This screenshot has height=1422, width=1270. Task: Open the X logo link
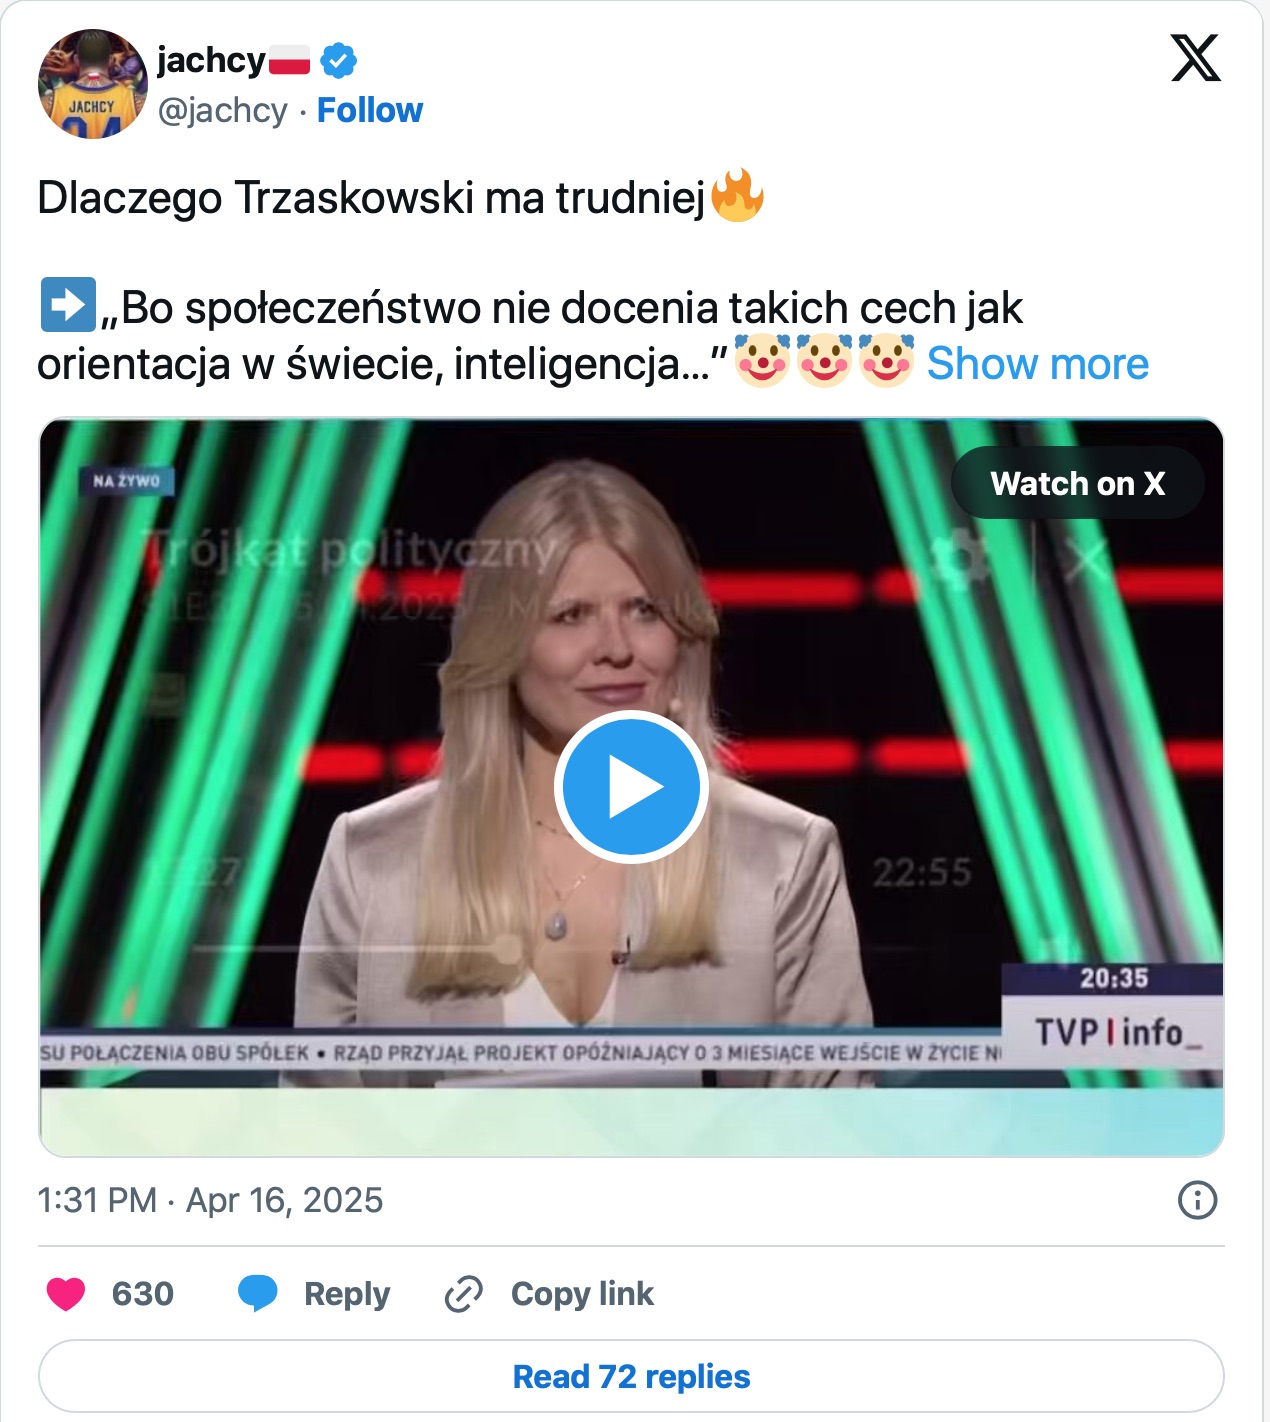pos(1196,58)
